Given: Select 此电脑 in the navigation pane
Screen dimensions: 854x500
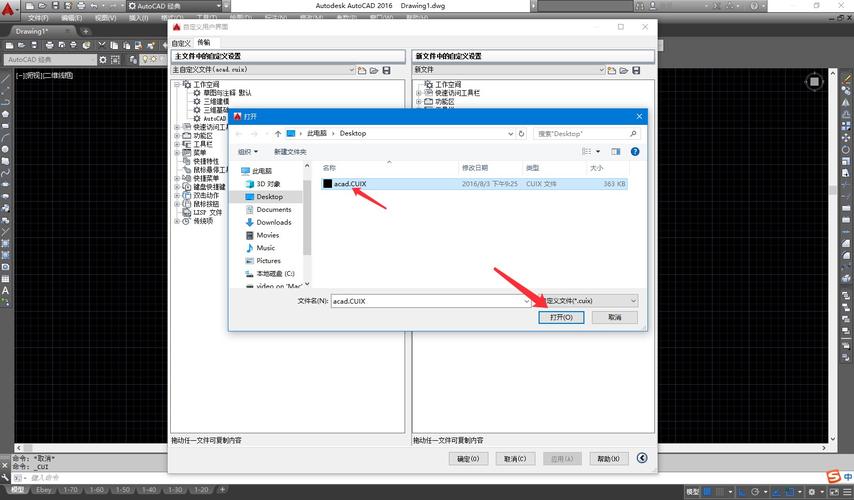Looking at the screenshot, I should pos(261,171).
